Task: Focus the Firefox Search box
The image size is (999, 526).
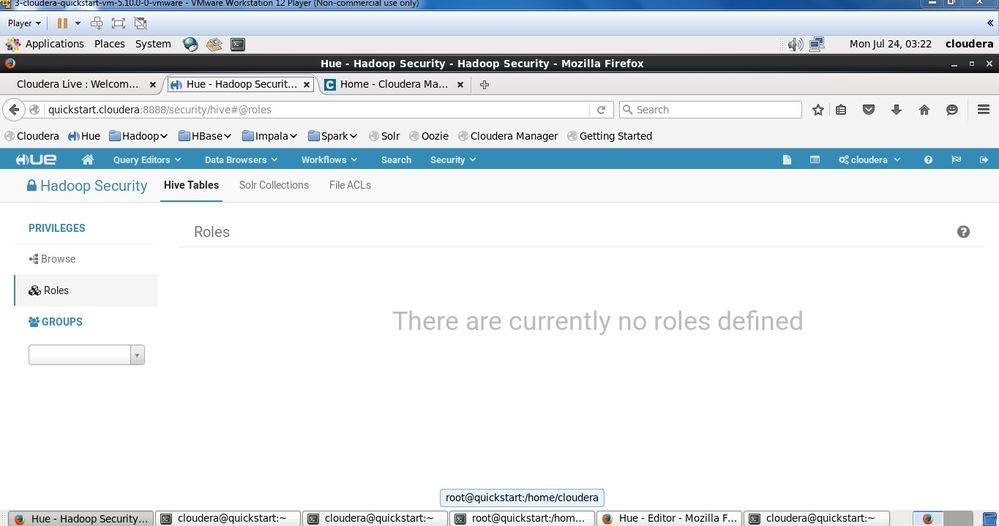Action: point(710,110)
